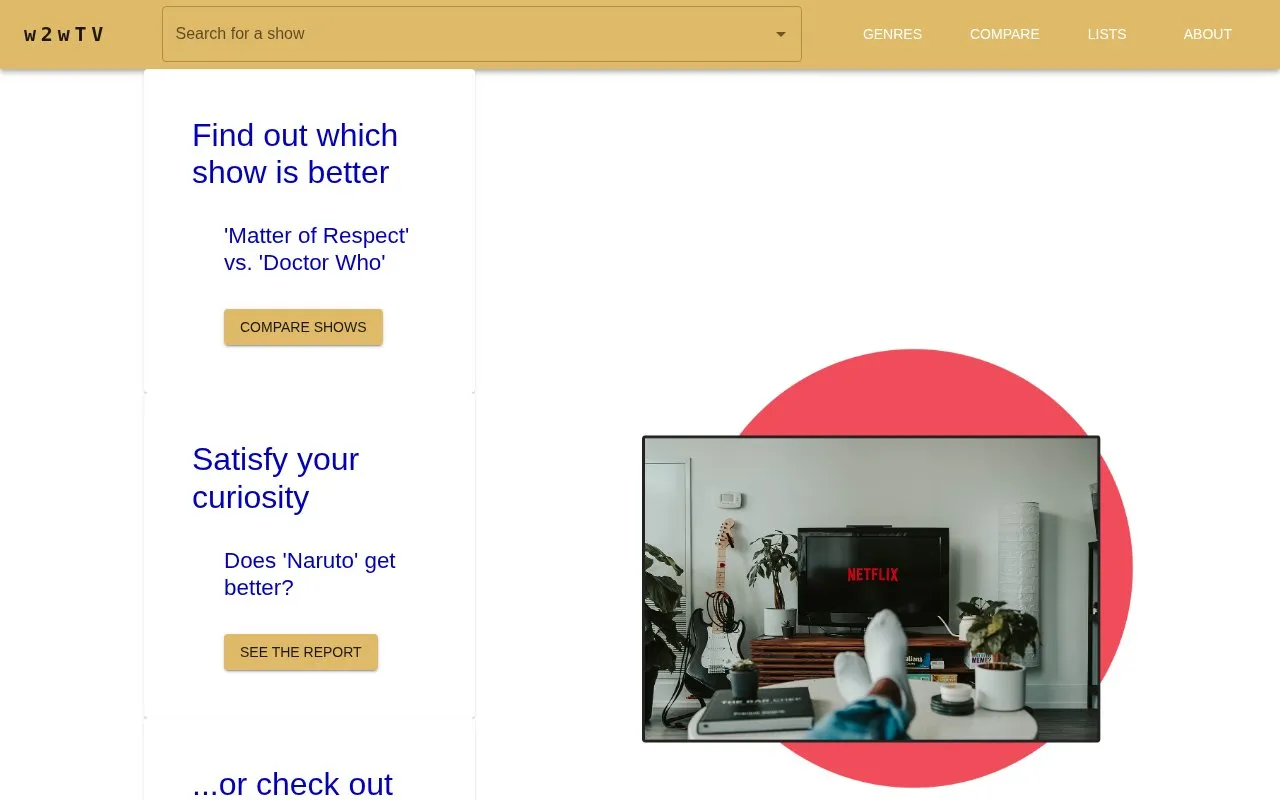Click the See the Report button

coord(301,652)
